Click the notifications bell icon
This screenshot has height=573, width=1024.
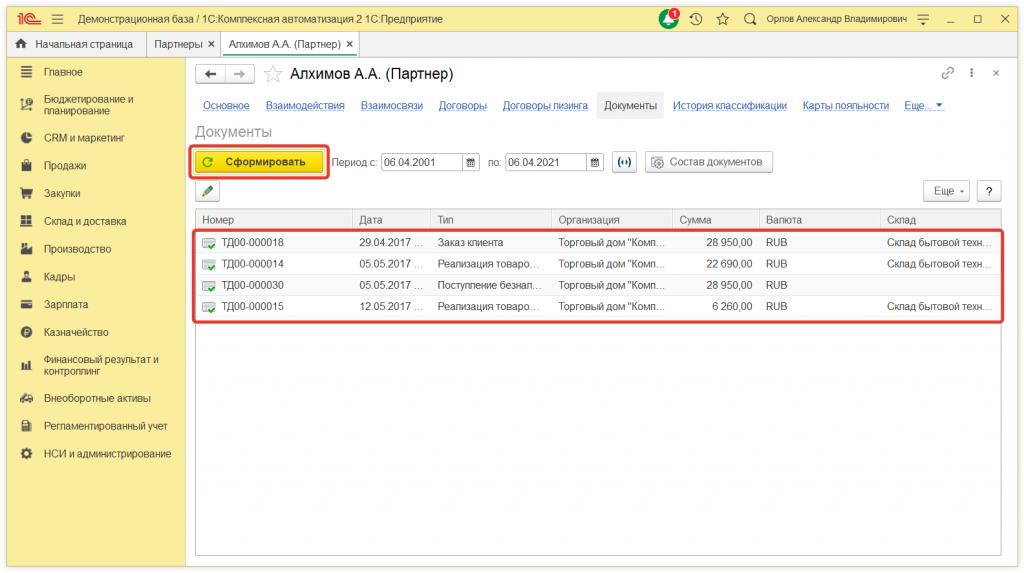click(667, 19)
